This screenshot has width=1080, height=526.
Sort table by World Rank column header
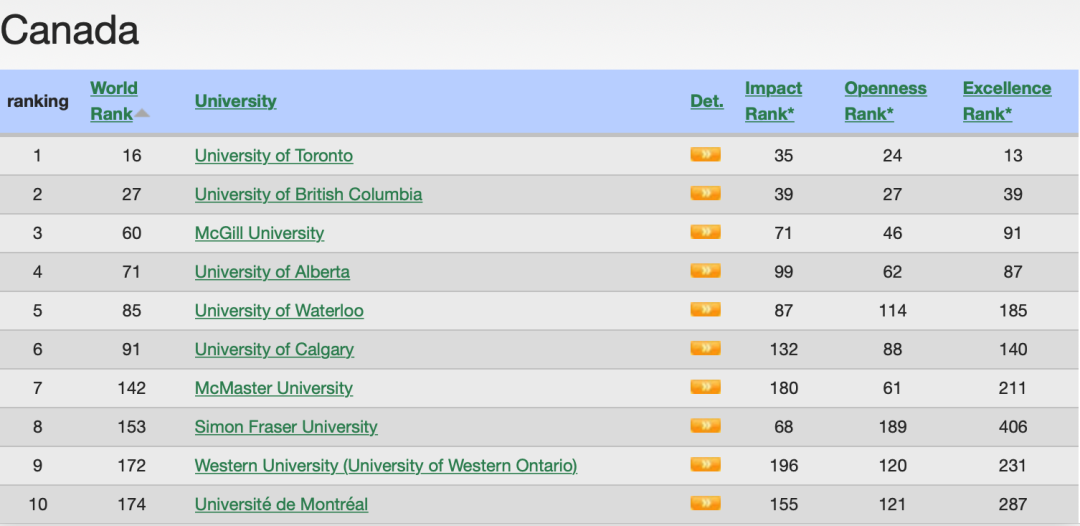[114, 101]
